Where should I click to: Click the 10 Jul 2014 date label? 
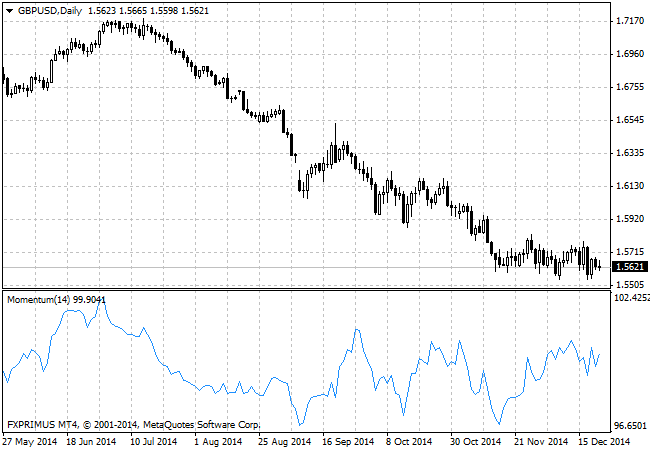tap(152, 441)
